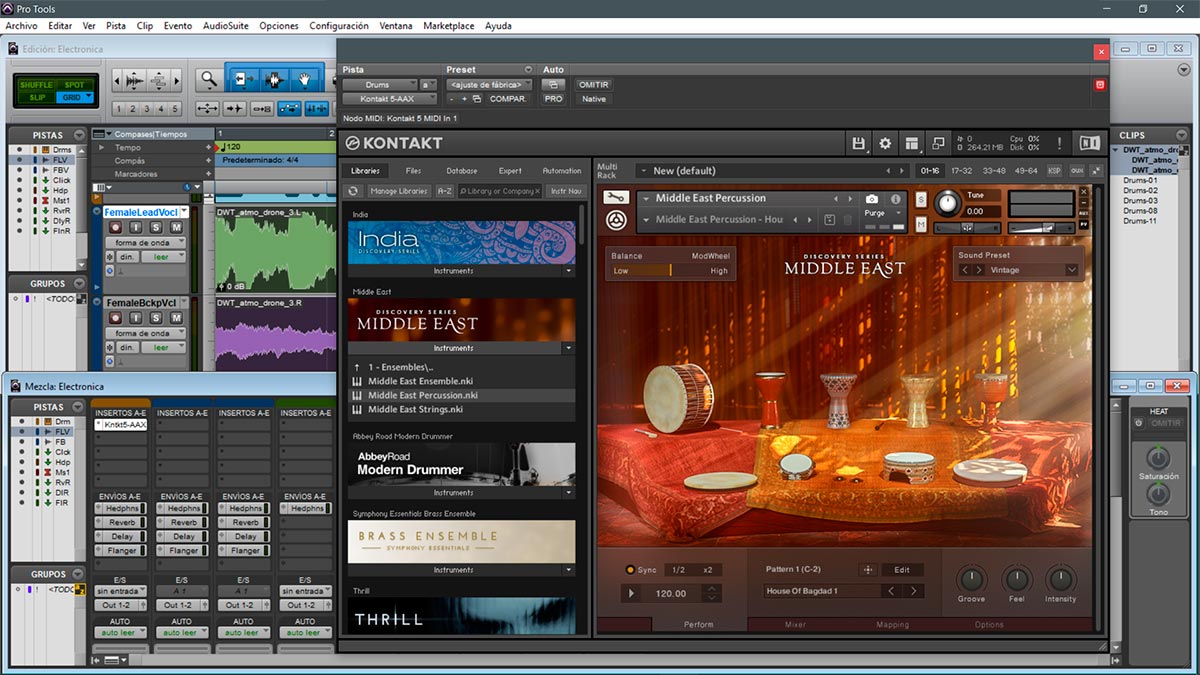The height and width of the screenshot is (675, 1200).
Task: Click the Kontakt save disk icon
Action: pos(859,143)
